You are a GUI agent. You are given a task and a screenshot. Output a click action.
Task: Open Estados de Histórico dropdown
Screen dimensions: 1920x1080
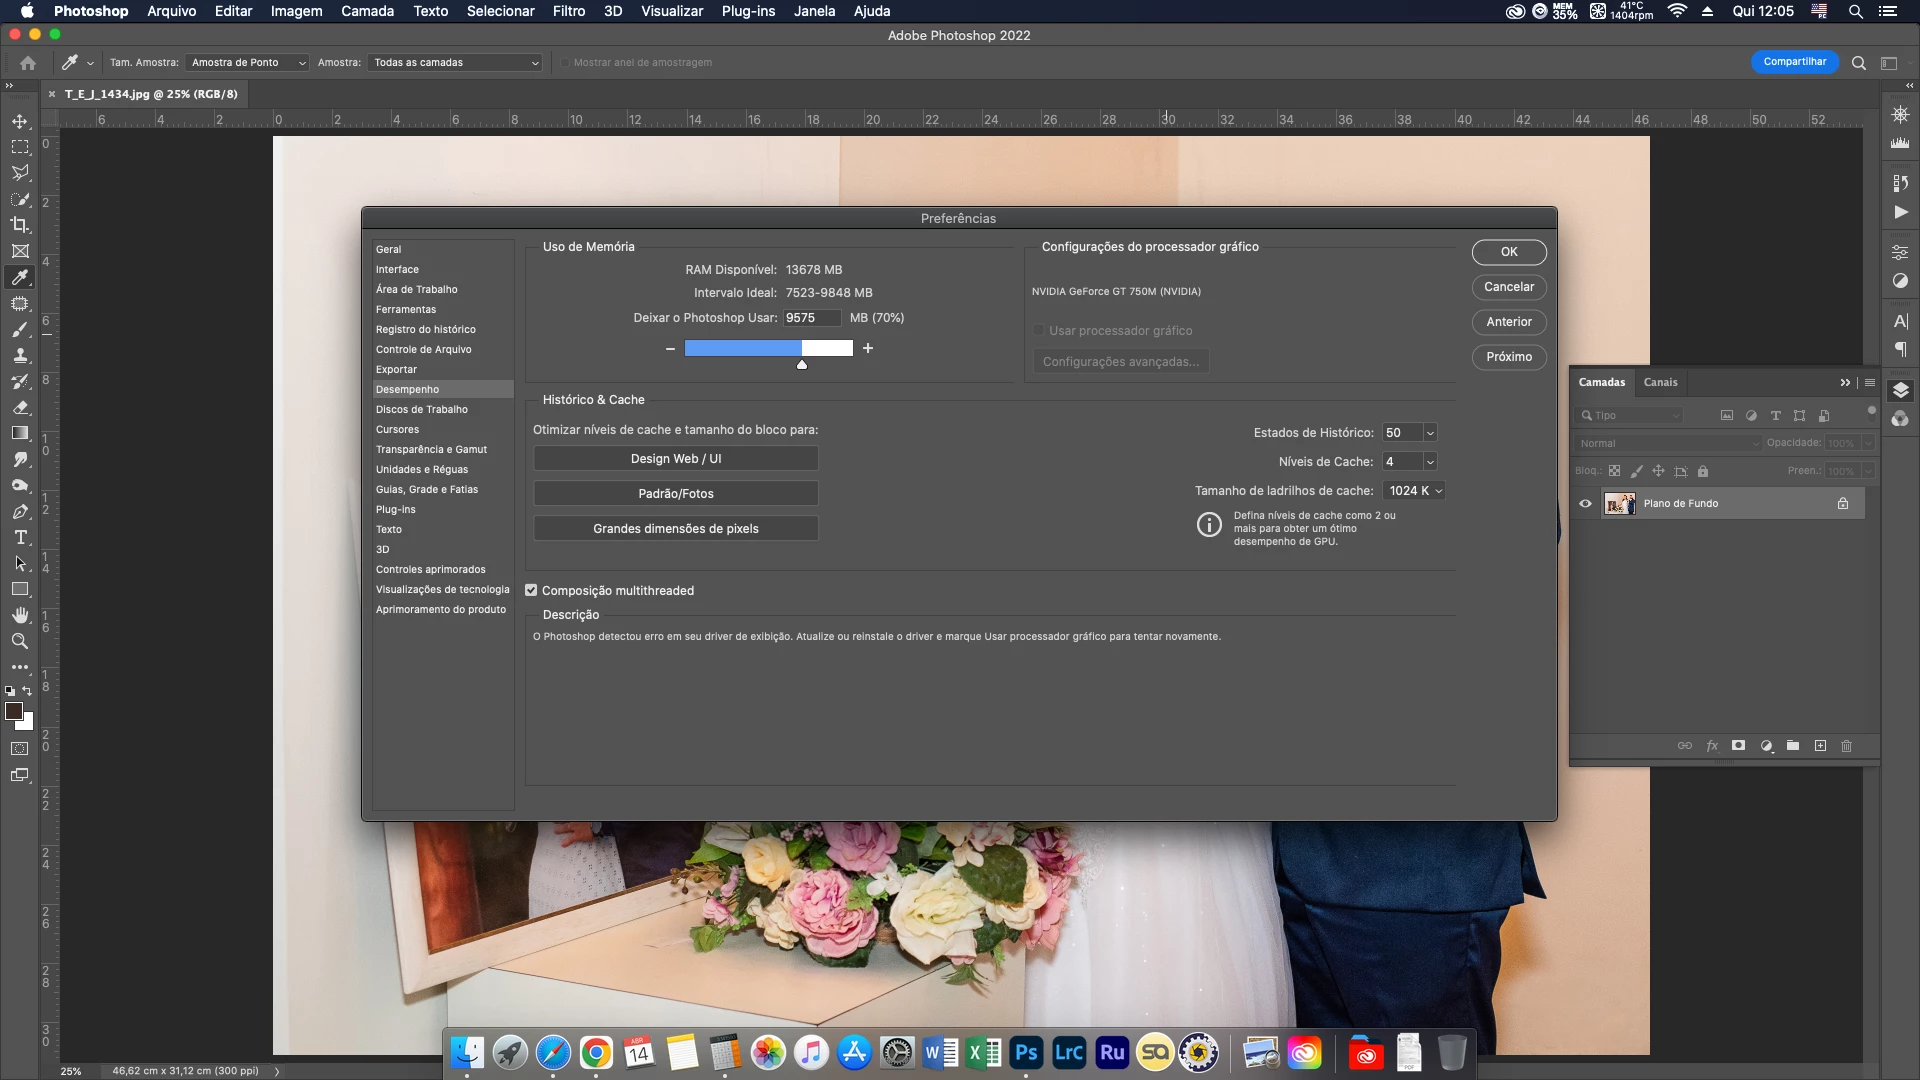click(x=1430, y=433)
